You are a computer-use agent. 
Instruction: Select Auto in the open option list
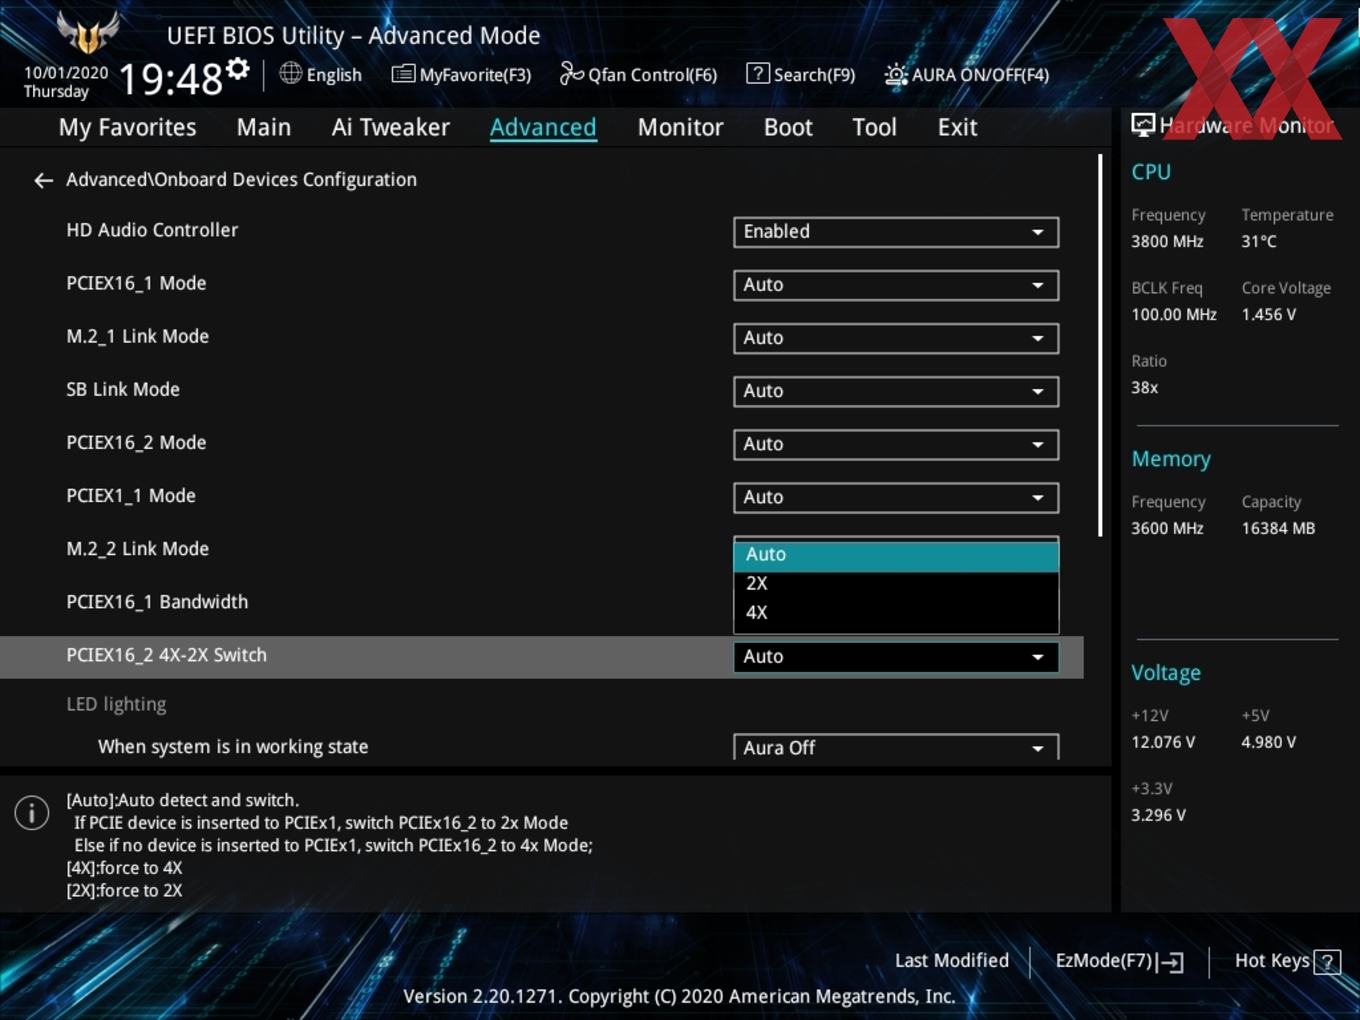click(x=896, y=555)
